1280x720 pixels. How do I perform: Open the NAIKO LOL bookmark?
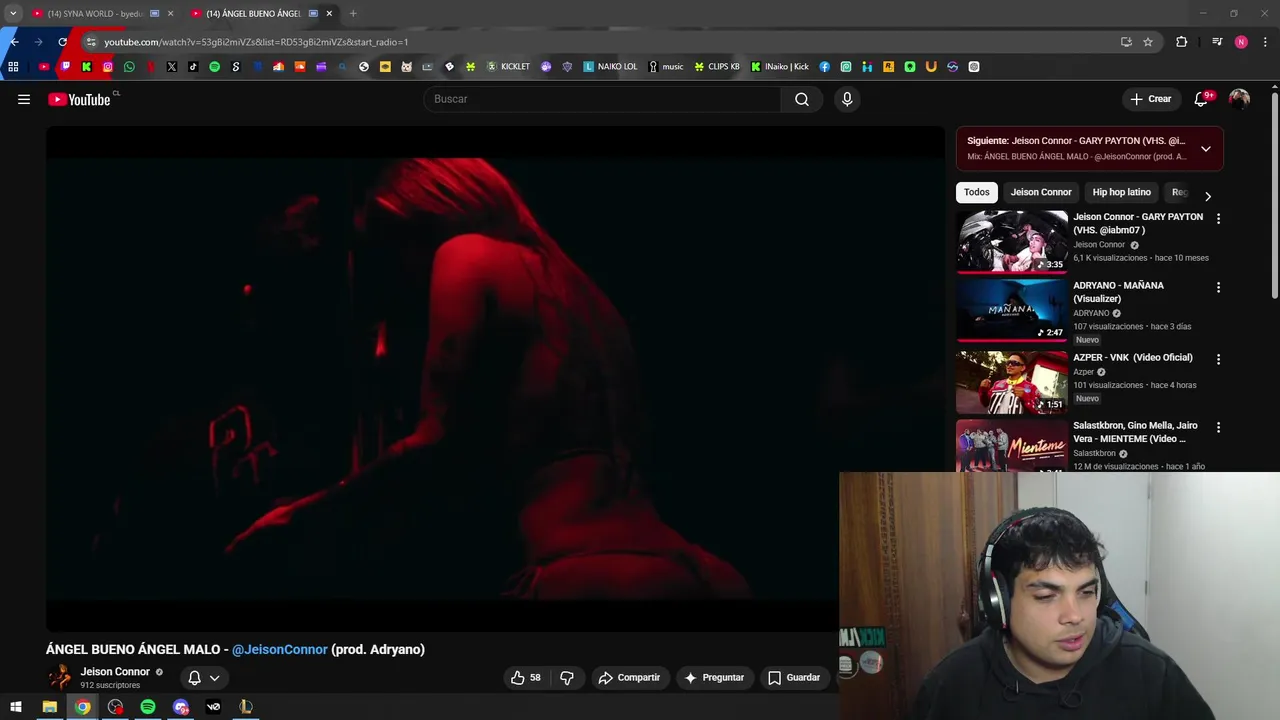(x=610, y=67)
